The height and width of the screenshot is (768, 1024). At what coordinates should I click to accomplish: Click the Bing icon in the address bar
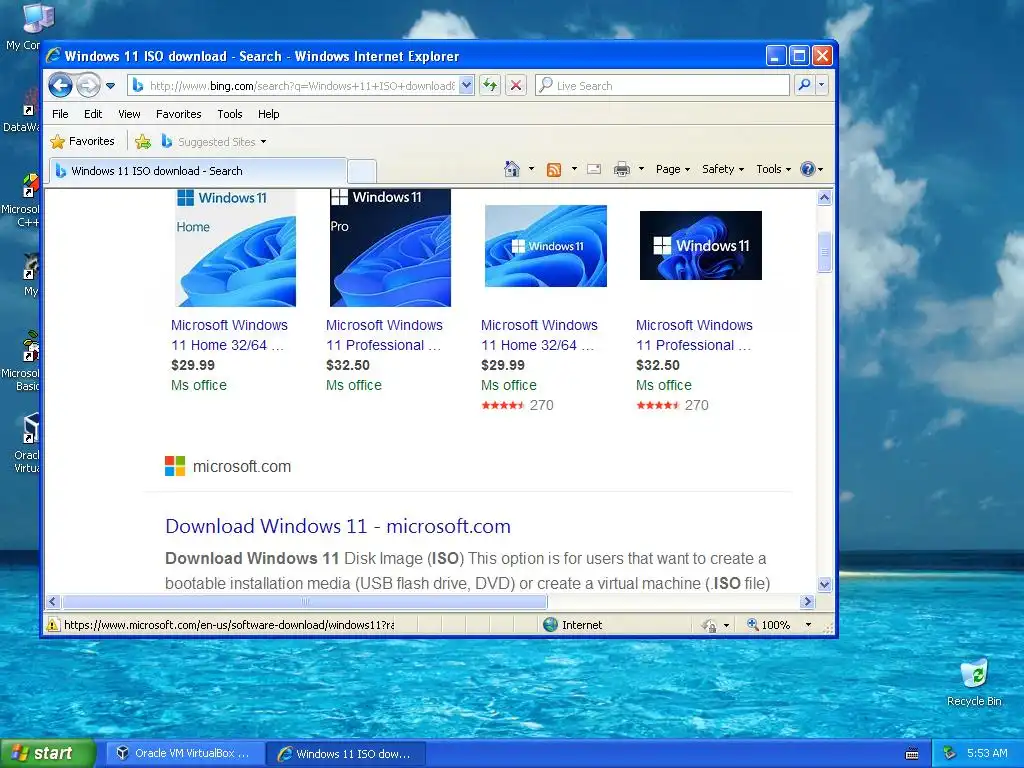[x=138, y=86]
